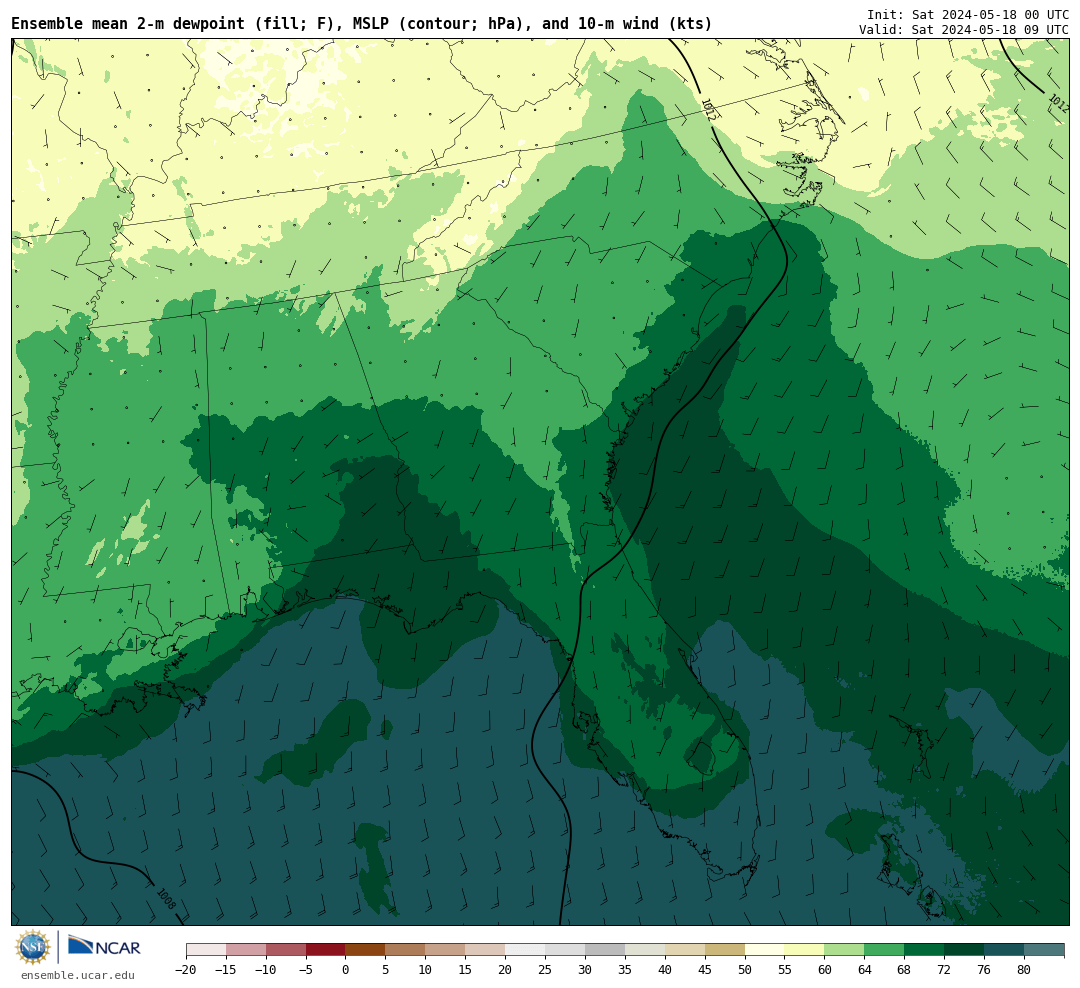This screenshot has width=1080, height=988.
Task: Click the 72 colorbar tick label
Action: (944, 970)
